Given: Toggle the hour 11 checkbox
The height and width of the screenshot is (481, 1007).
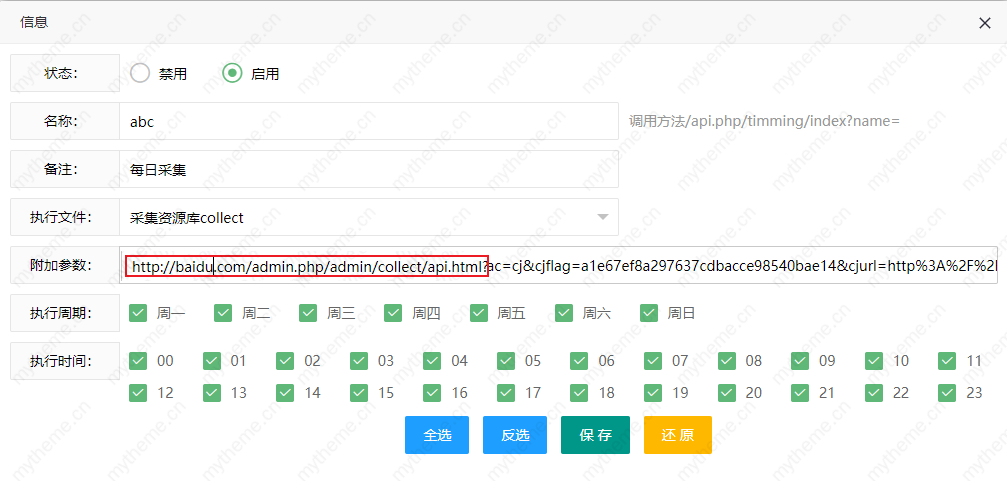Looking at the screenshot, I should (x=948, y=361).
